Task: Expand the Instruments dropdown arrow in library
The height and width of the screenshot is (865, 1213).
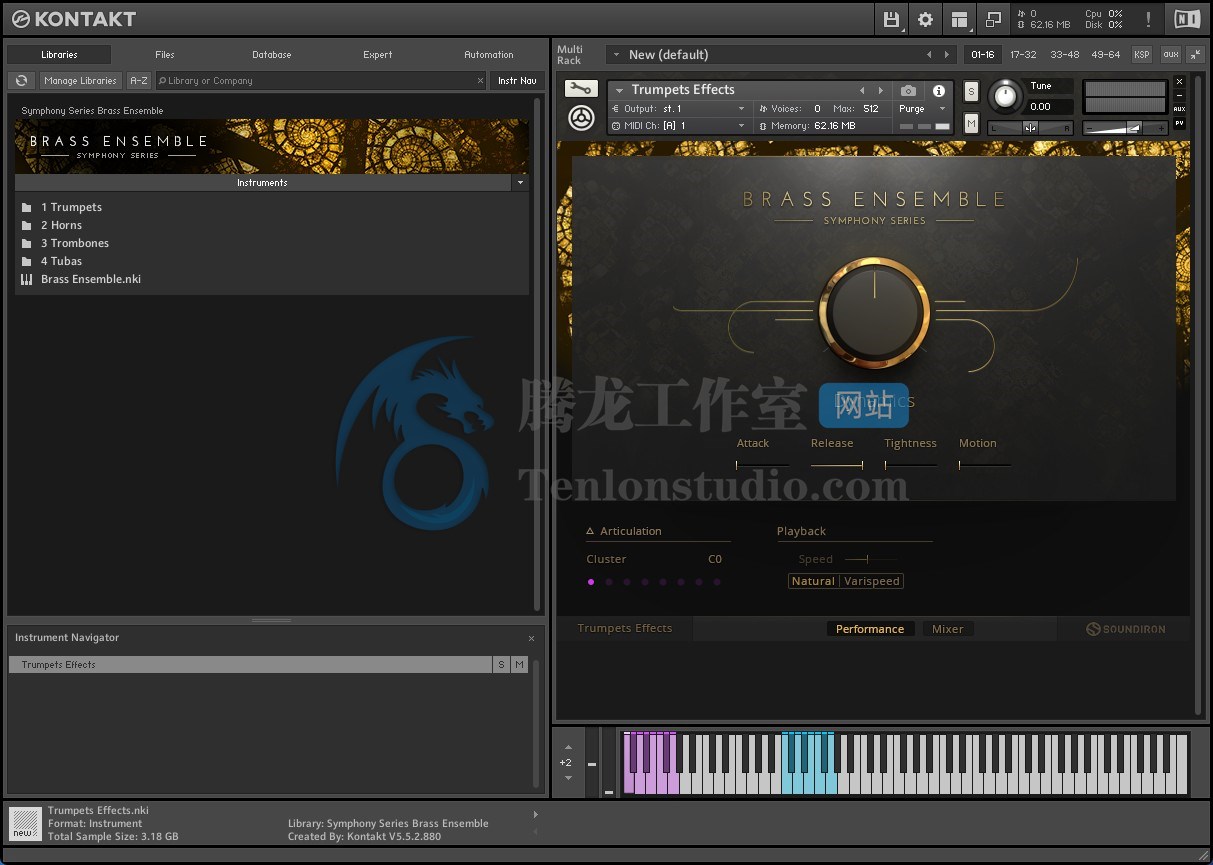Action: point(519,183)
